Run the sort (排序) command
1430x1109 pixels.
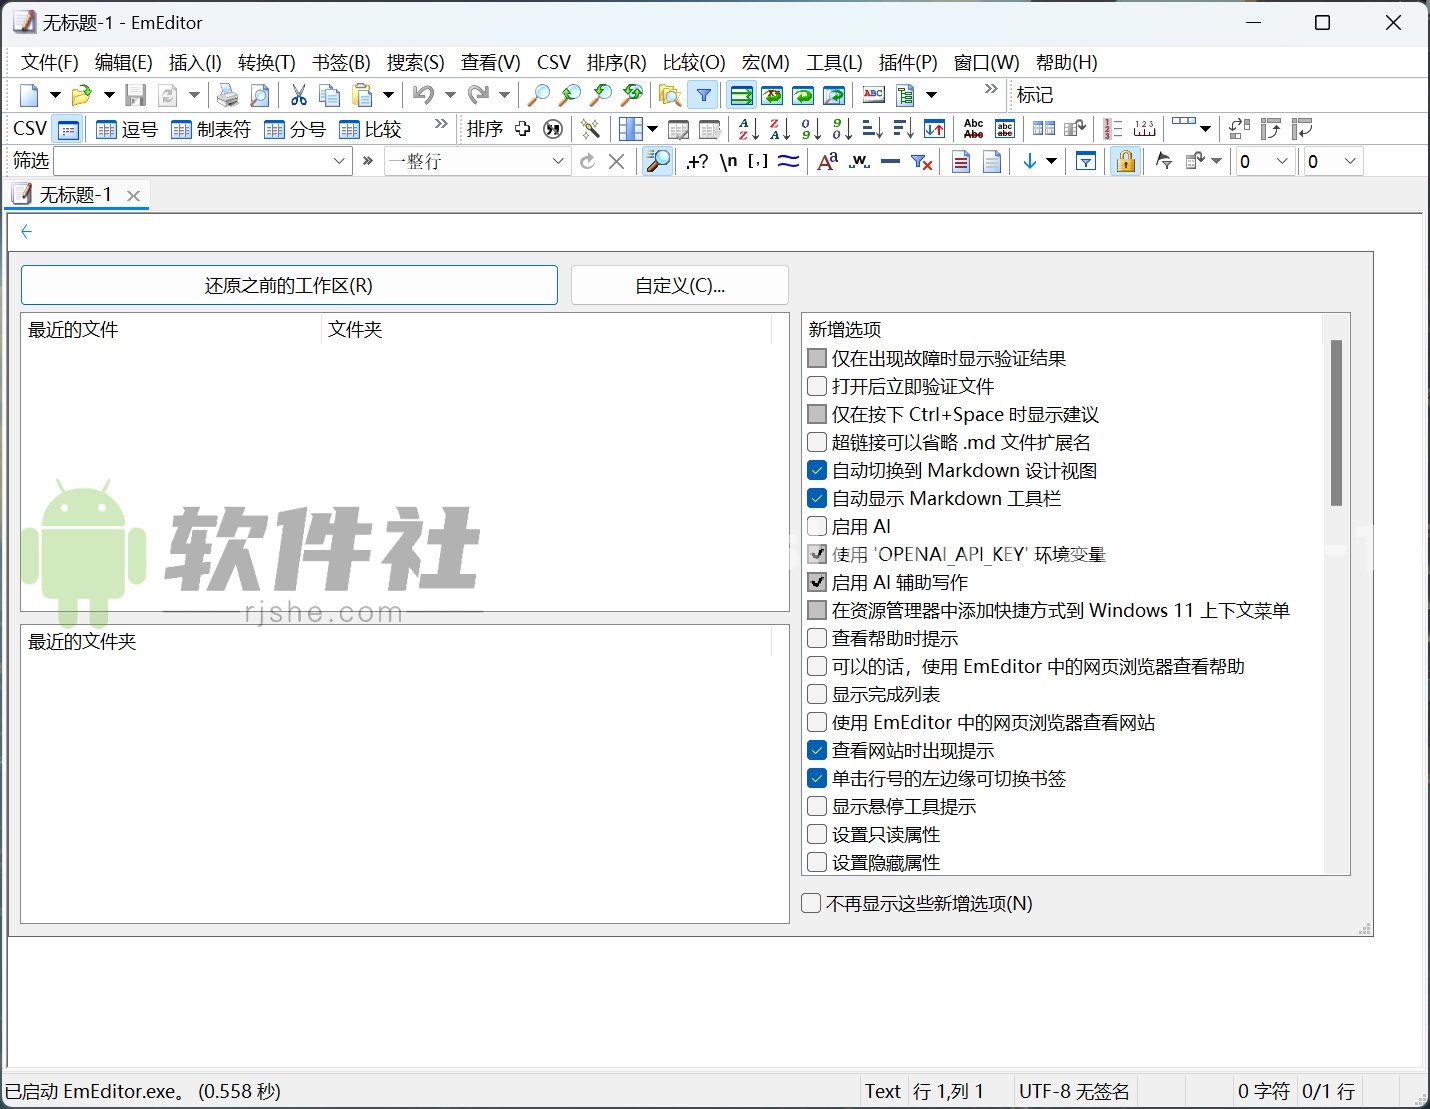(x=485, y=128)
